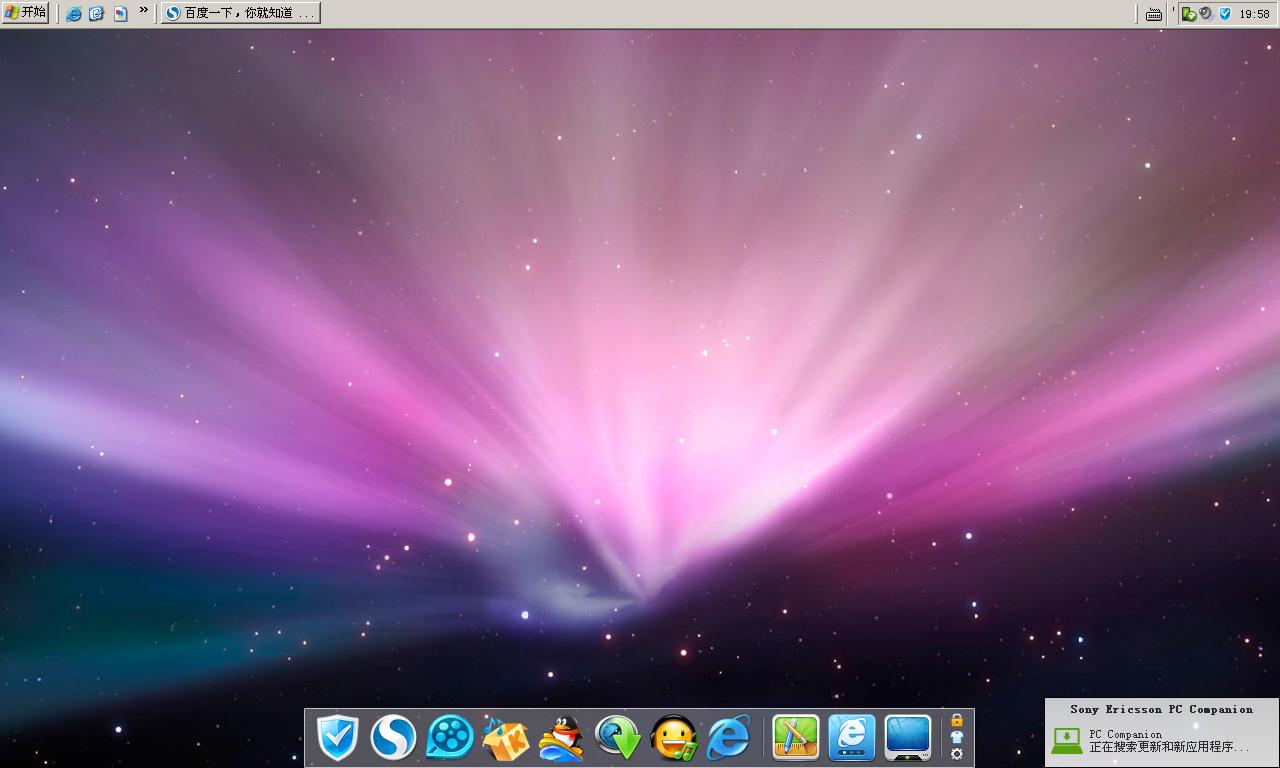The width and height of the screenshot is (1280, 768).
Task: Click the volume speaker icon in system tray
Action: [1206, 14]
